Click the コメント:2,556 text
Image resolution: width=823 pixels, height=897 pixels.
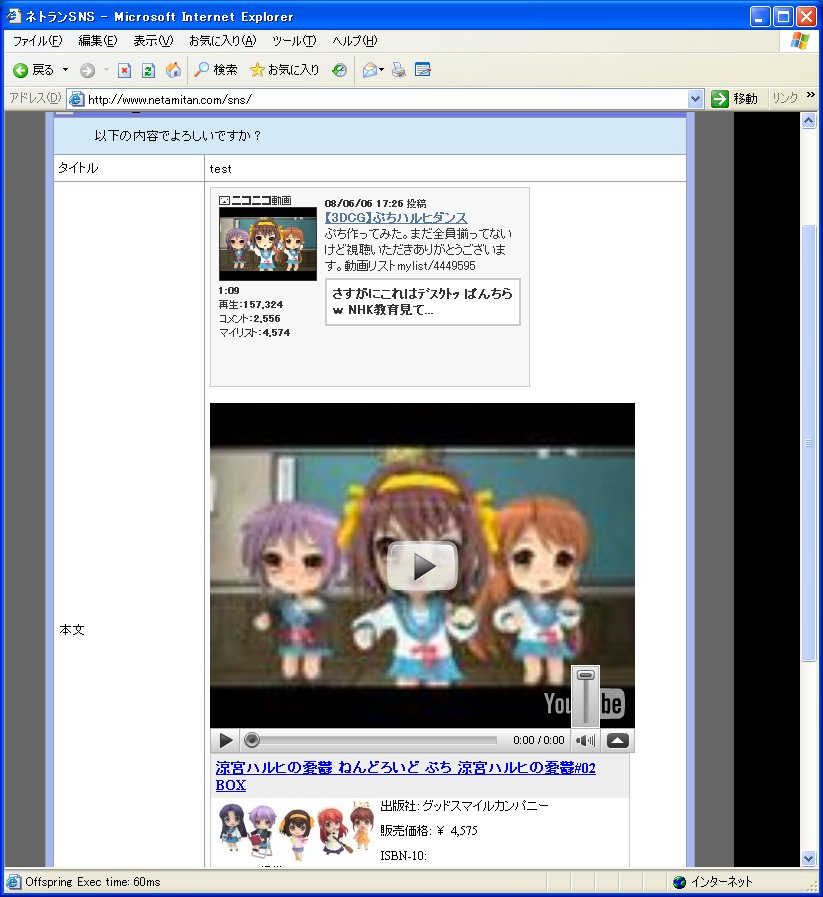pos(249,319)
